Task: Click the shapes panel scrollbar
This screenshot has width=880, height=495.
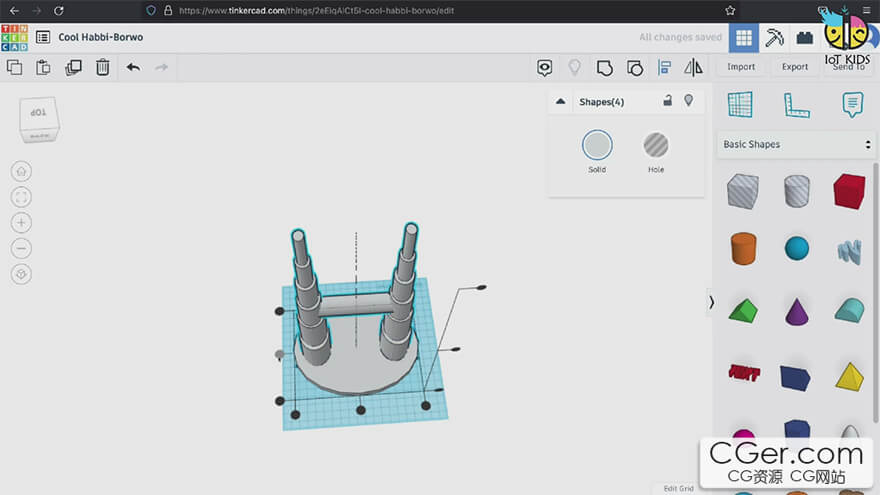Action: 876,292
